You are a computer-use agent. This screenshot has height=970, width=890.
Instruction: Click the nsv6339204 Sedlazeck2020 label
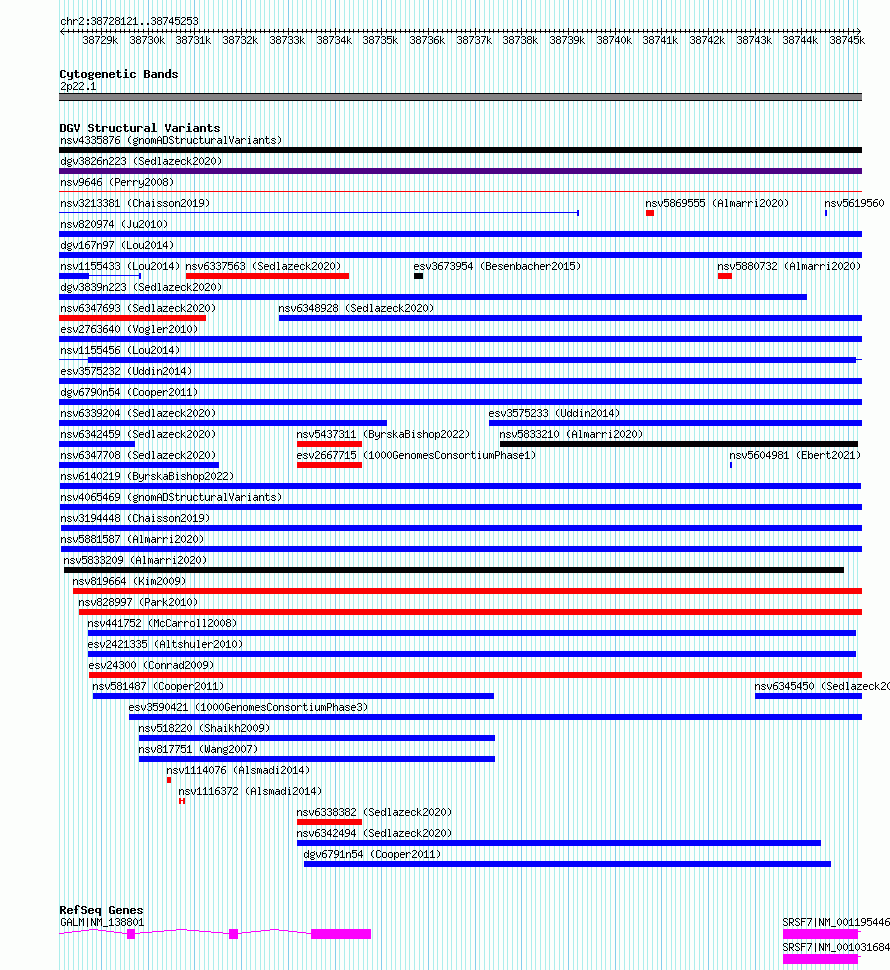(138, 414)
